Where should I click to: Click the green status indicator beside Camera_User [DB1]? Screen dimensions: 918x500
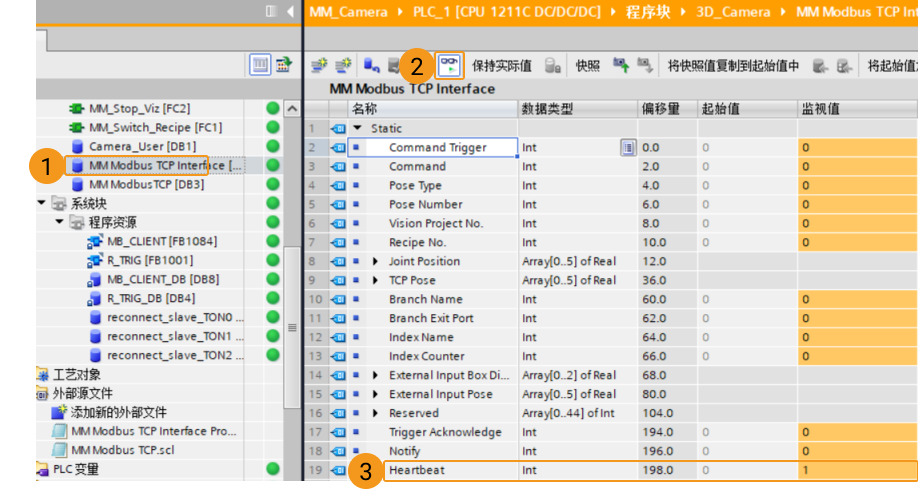[272, 147]
